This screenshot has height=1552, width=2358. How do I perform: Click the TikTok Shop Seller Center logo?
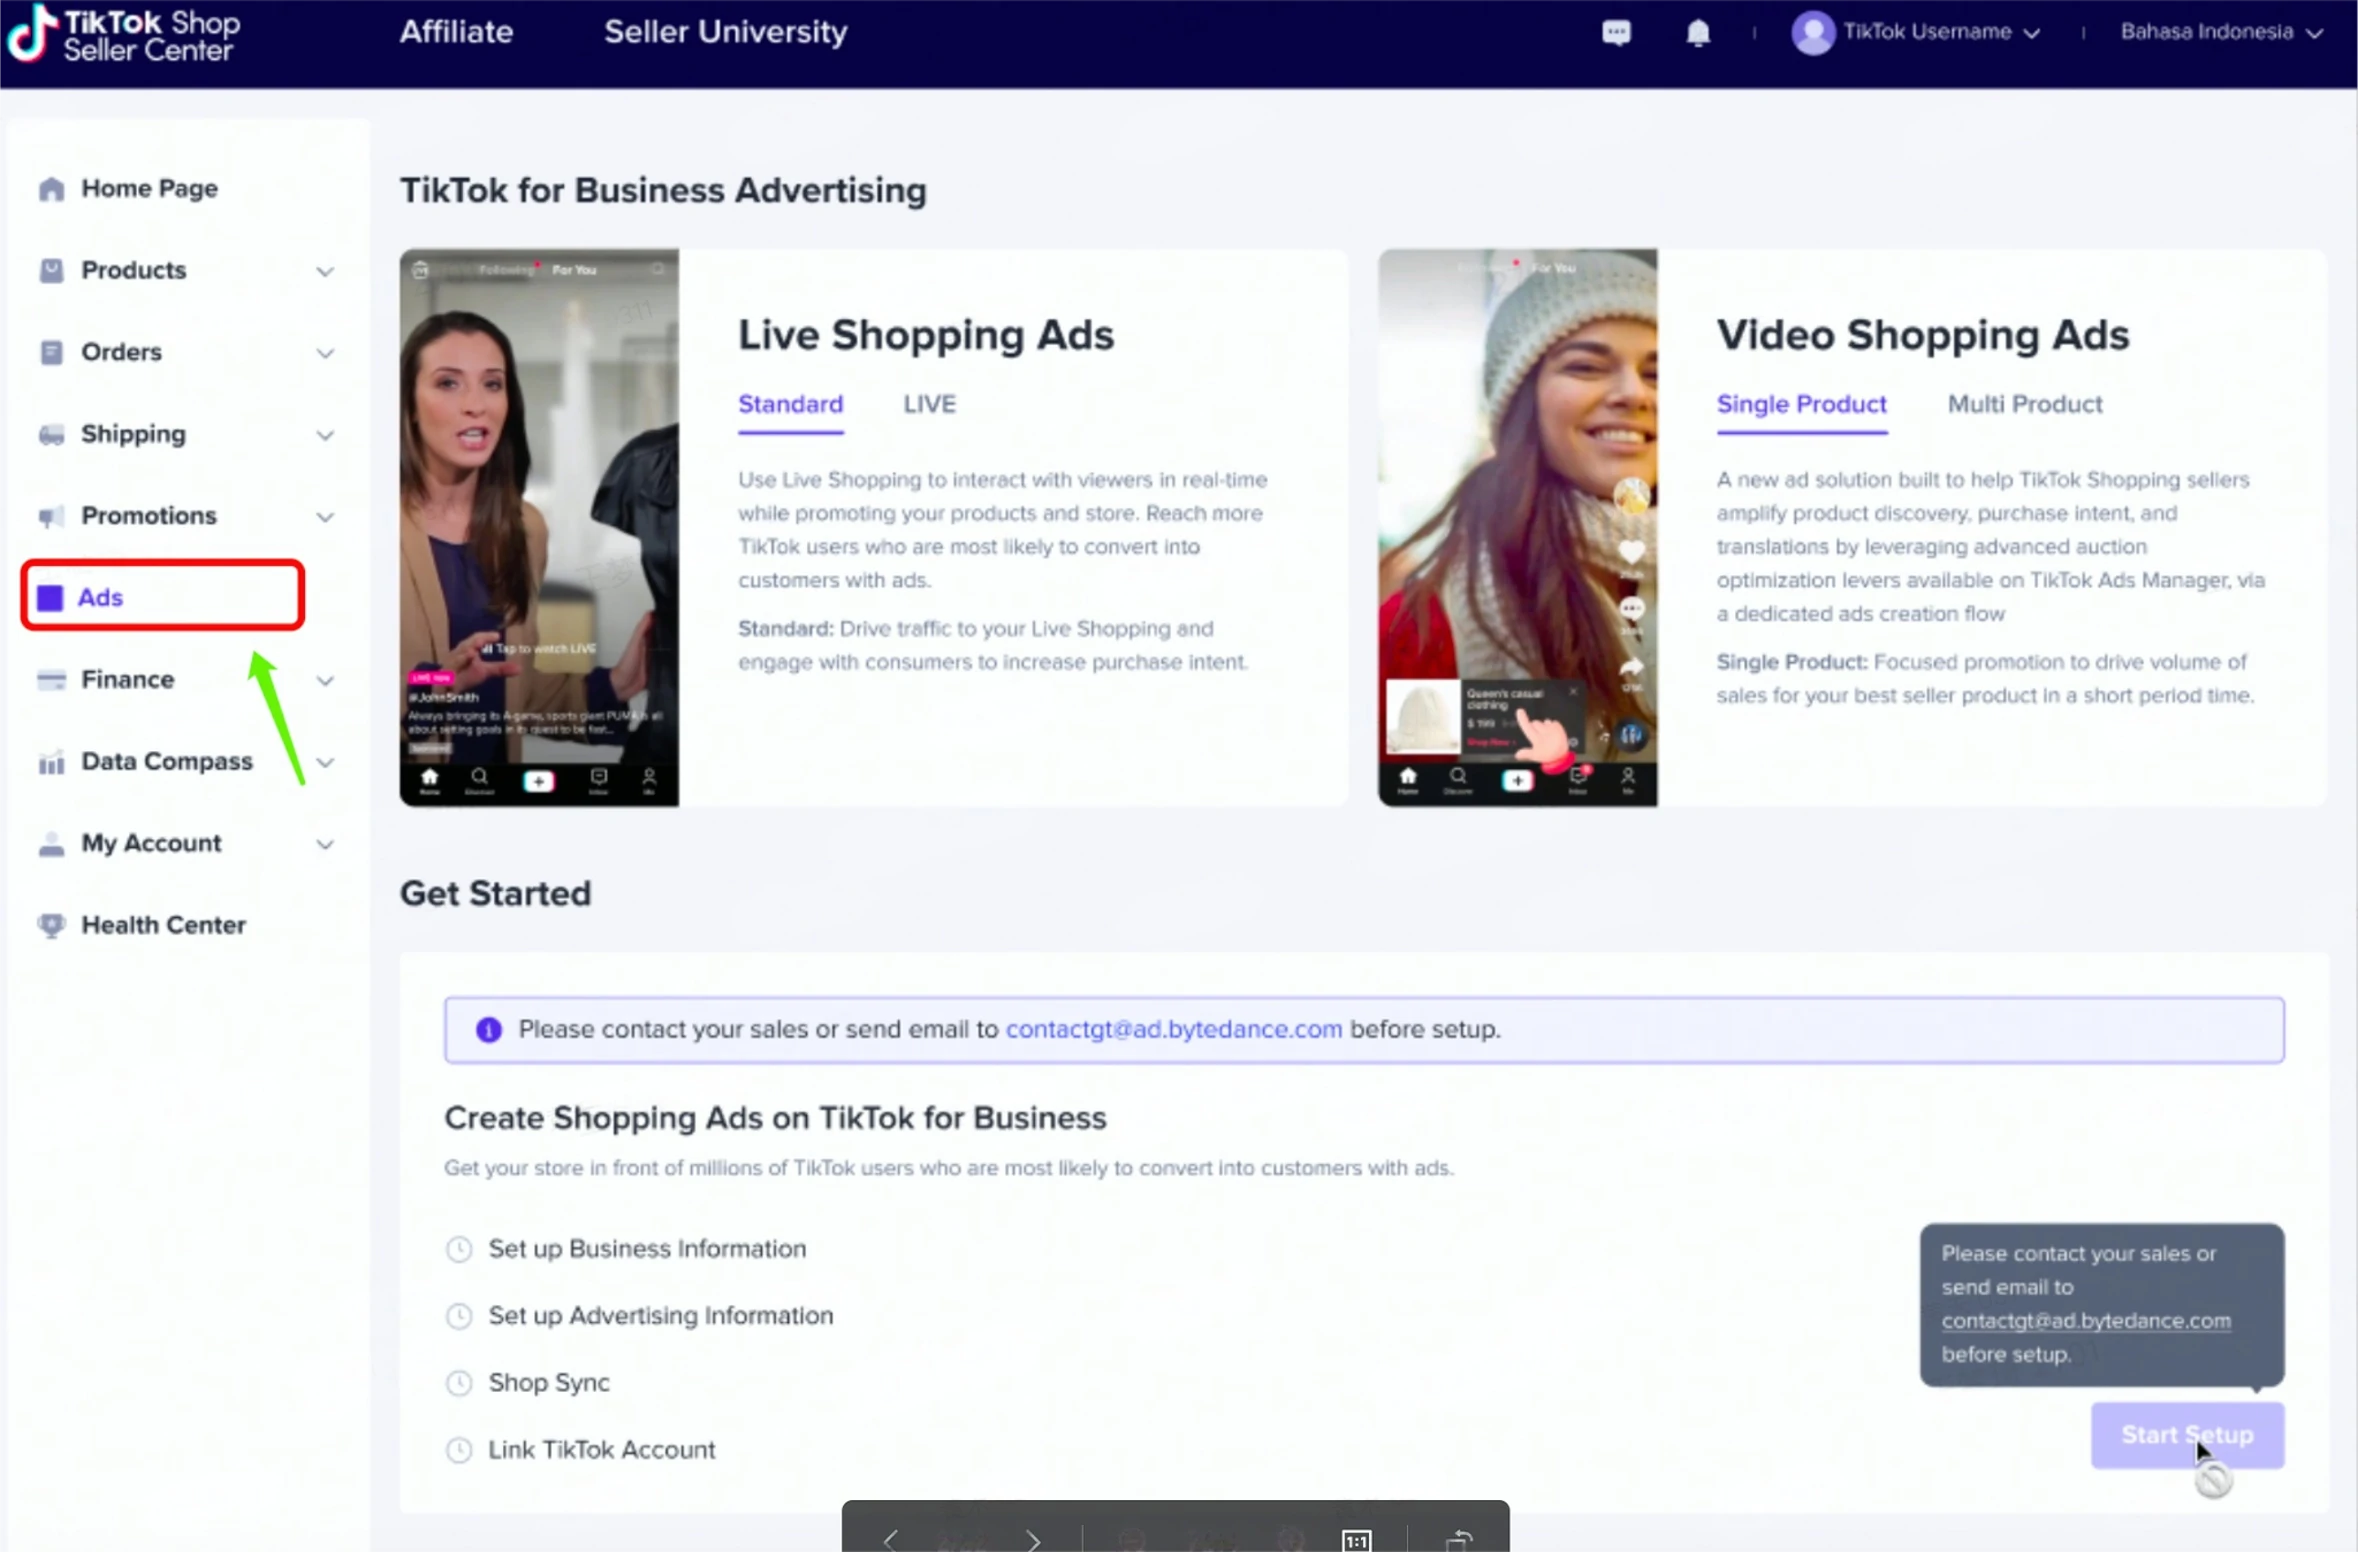point(124,33)
